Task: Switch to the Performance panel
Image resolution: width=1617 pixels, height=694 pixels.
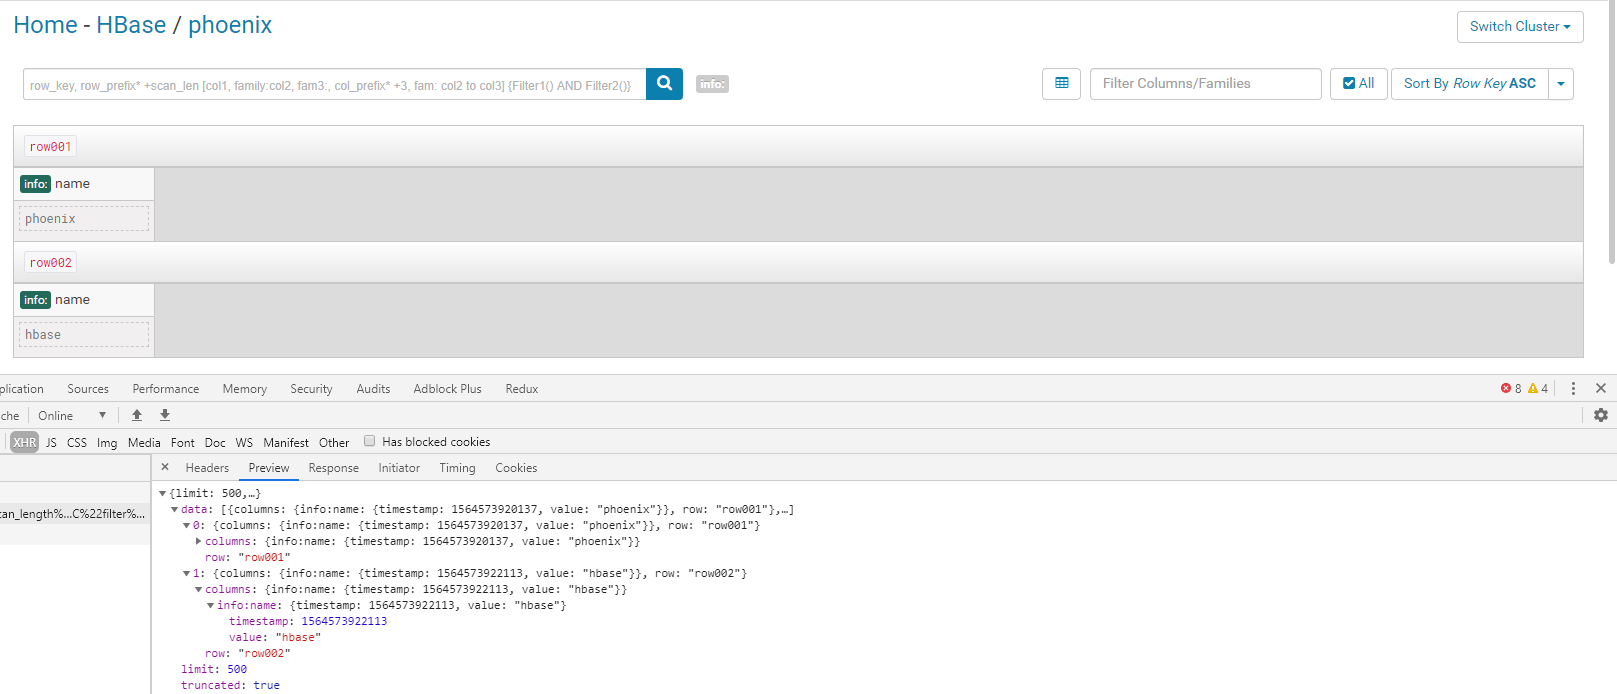Action: click(x=166, y=388)
